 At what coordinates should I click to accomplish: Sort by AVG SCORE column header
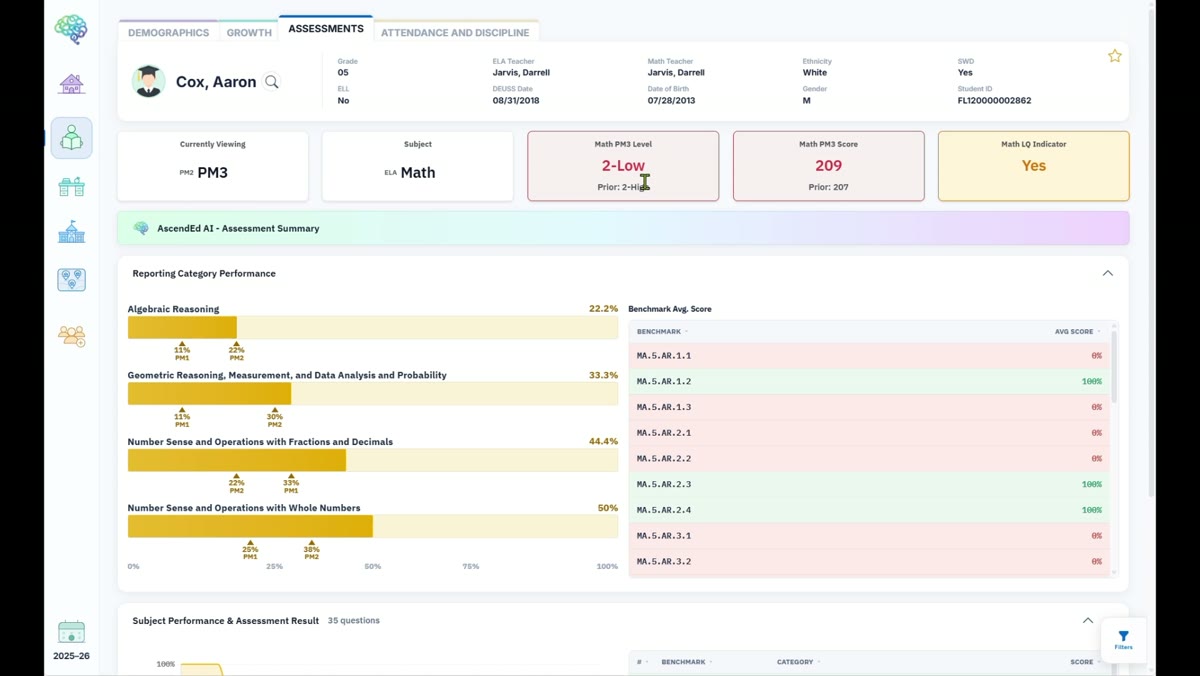(1077, 331)
